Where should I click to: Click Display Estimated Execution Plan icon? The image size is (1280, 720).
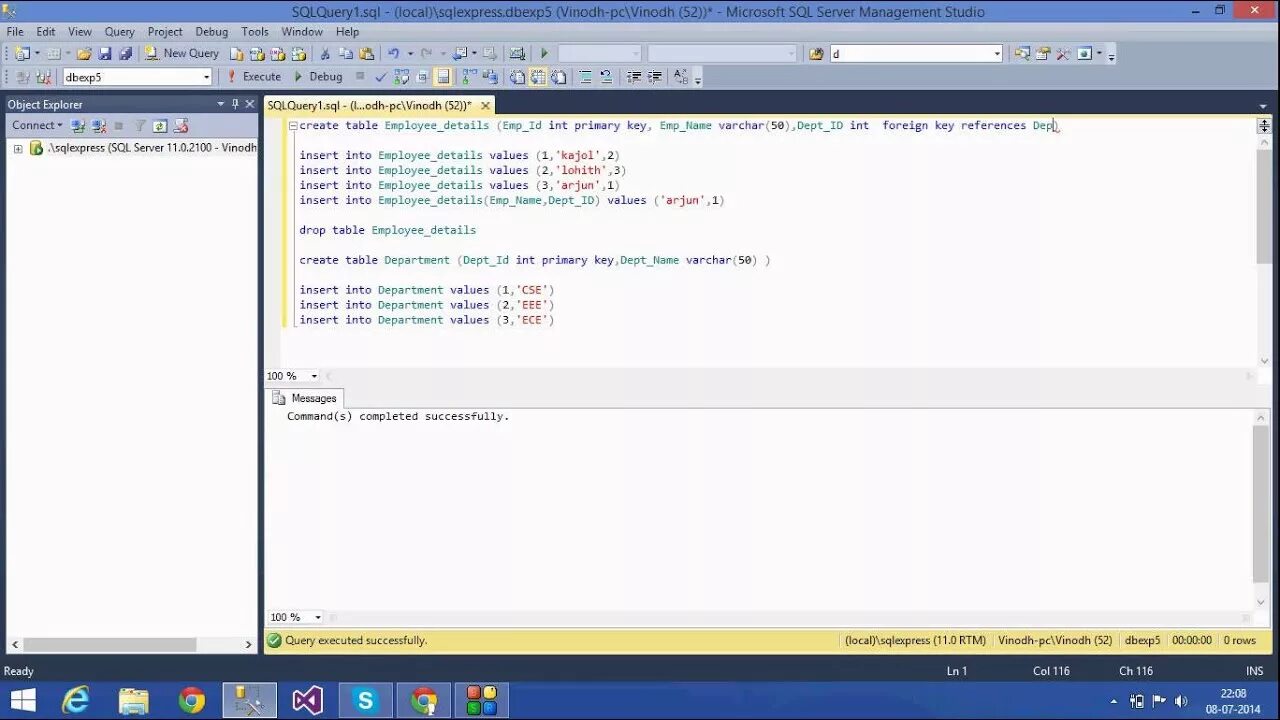coord(401,76)
